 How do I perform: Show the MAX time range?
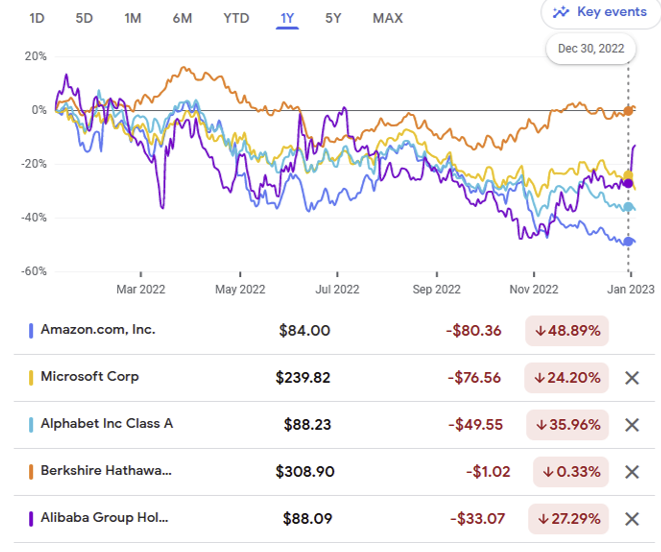point(387,18)
